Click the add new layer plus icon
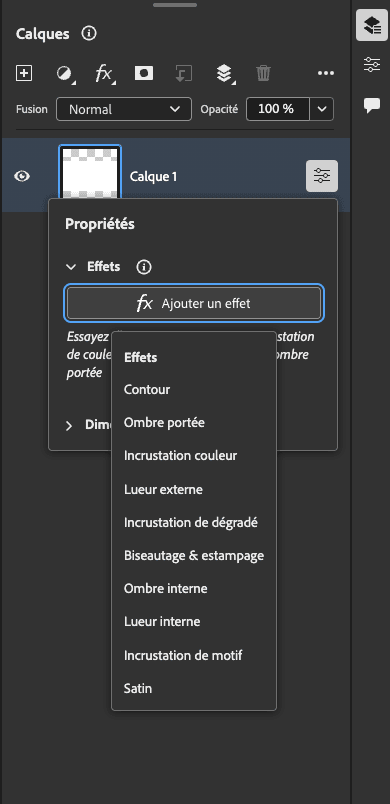The height and width of the screenshot is (804, 390). 24,73
